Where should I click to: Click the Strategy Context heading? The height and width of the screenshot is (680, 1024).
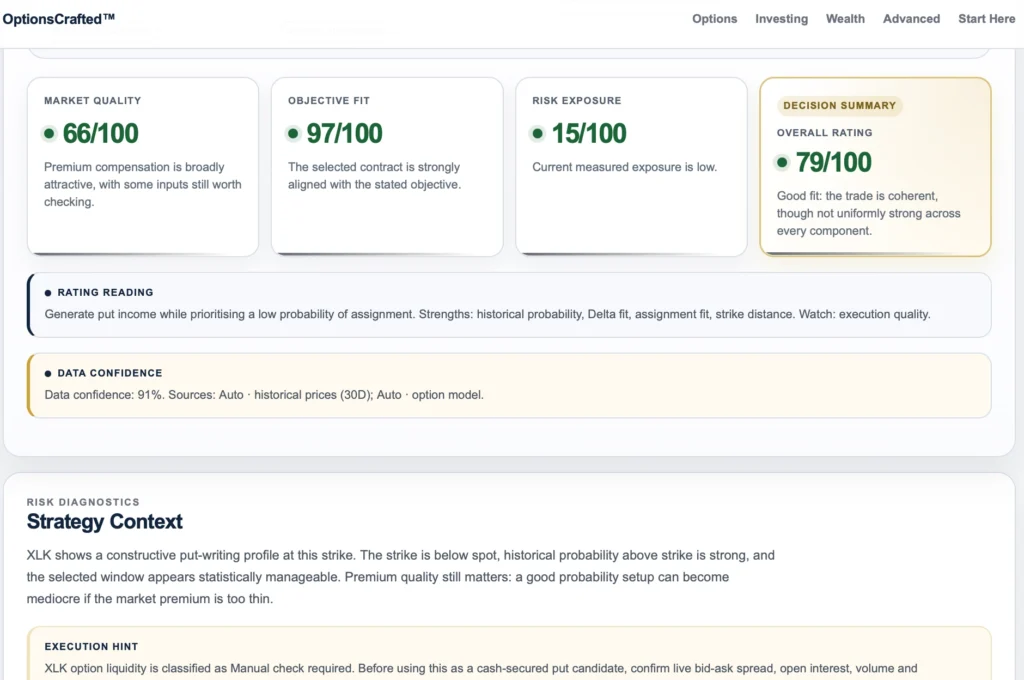pos(104,522)
